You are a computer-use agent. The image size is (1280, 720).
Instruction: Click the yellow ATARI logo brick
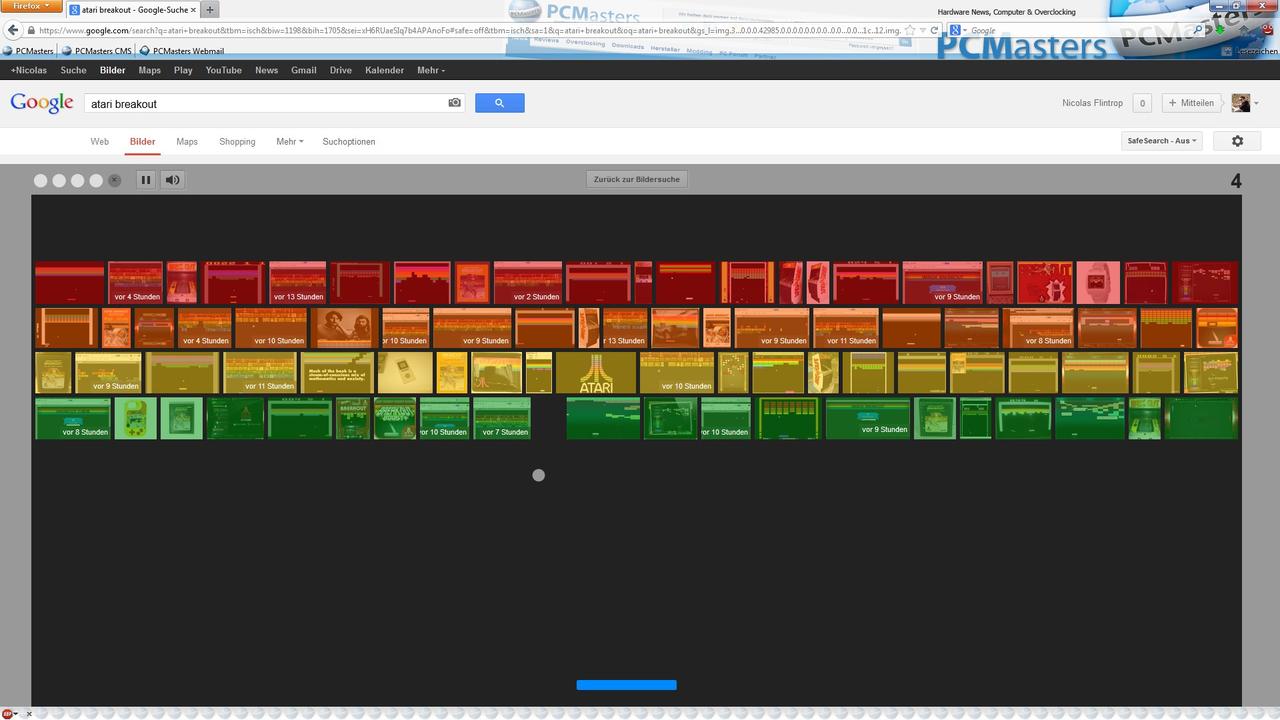click(x=596, y=373)
